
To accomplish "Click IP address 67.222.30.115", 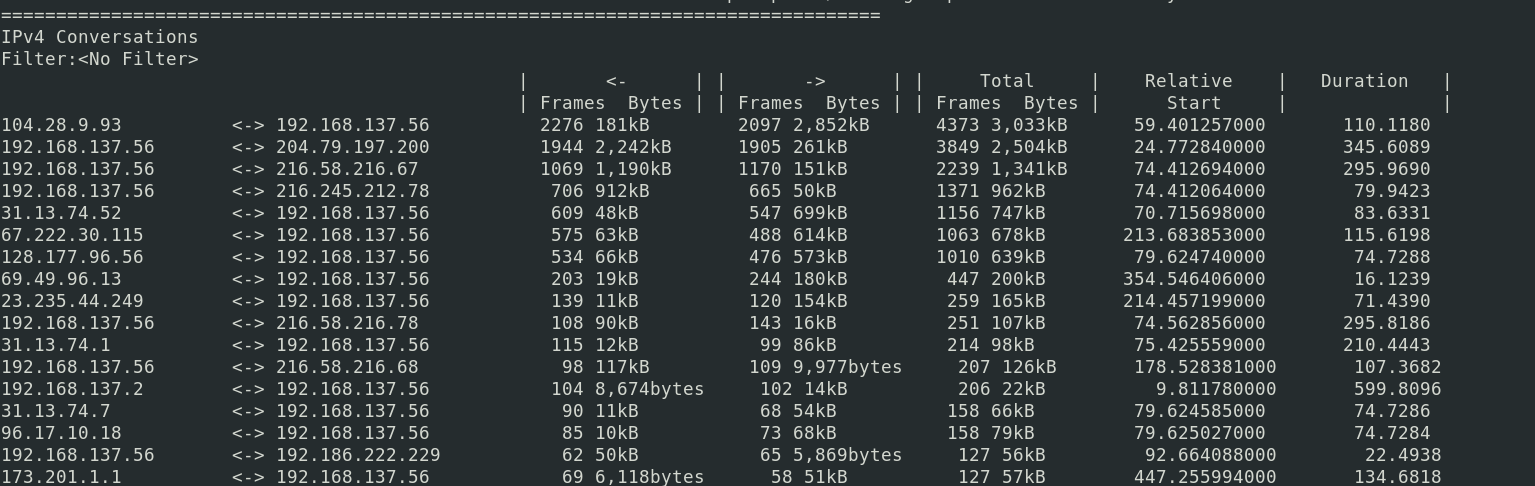I will point(72,235).
